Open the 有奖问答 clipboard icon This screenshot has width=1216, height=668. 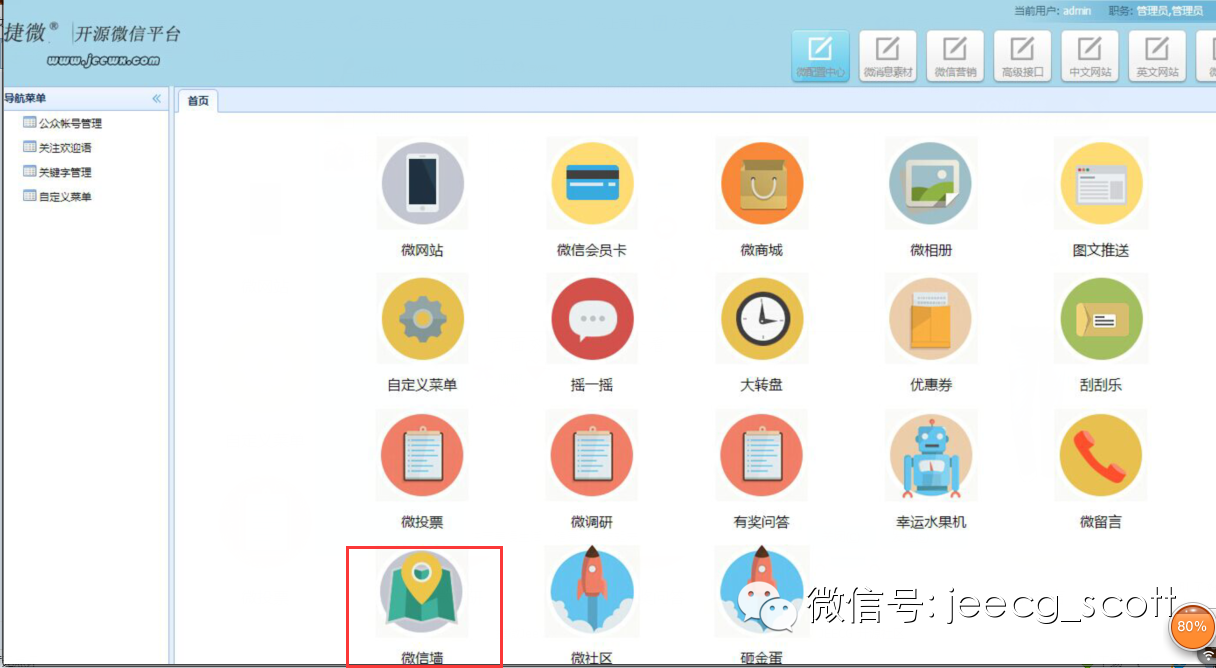(x=762, y=455)
